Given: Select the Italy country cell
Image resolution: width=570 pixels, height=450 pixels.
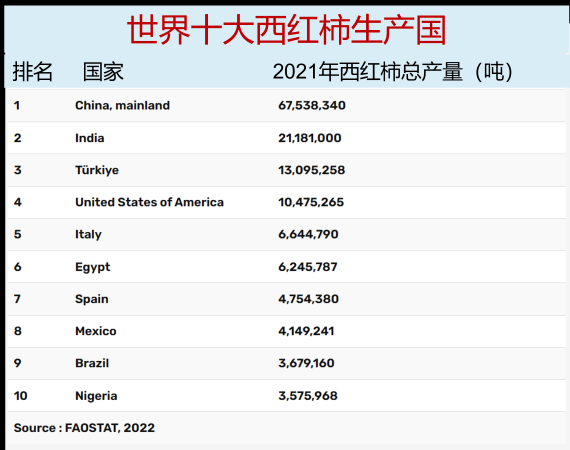Looking at the screenshot, I should (x=88, y=234).
